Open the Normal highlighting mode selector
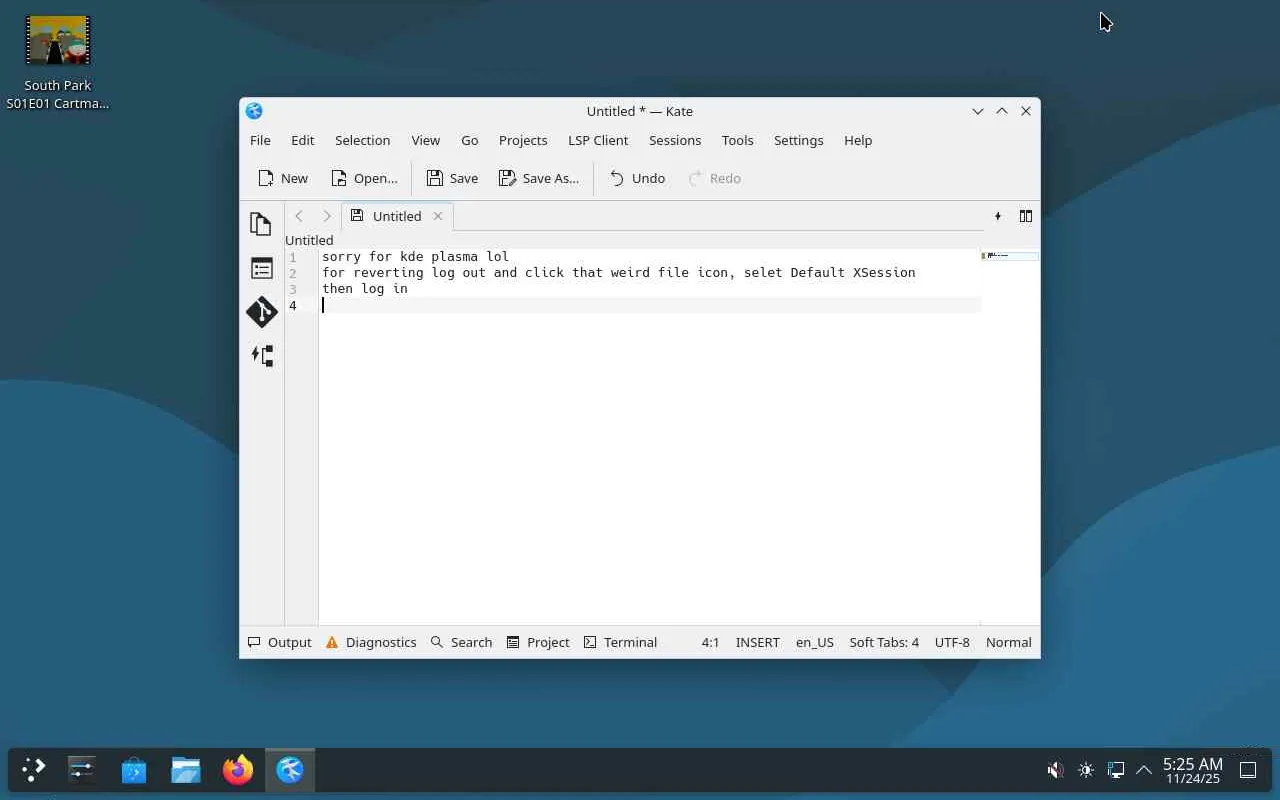This screenshot has width=1280, height=800. 1008,642
